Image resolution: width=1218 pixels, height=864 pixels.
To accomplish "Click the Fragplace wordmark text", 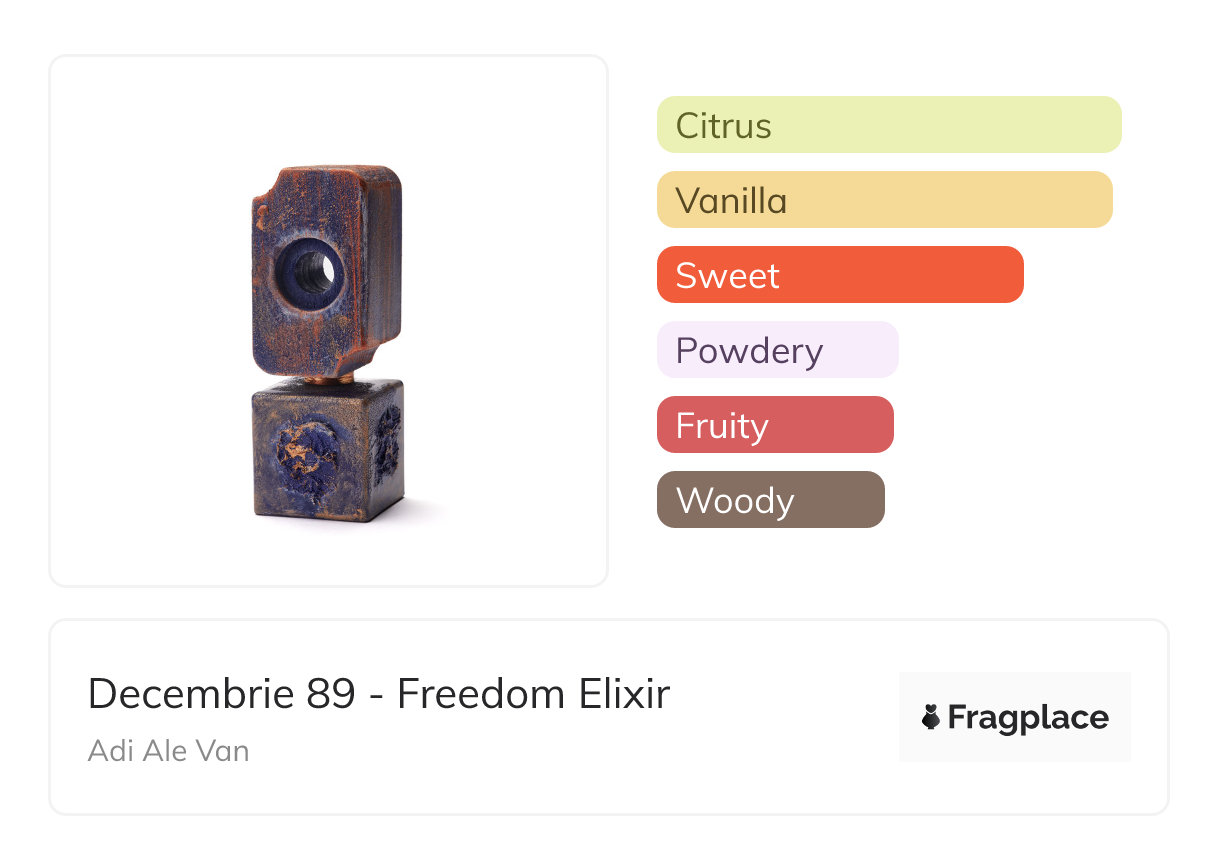I will 1028,718.
